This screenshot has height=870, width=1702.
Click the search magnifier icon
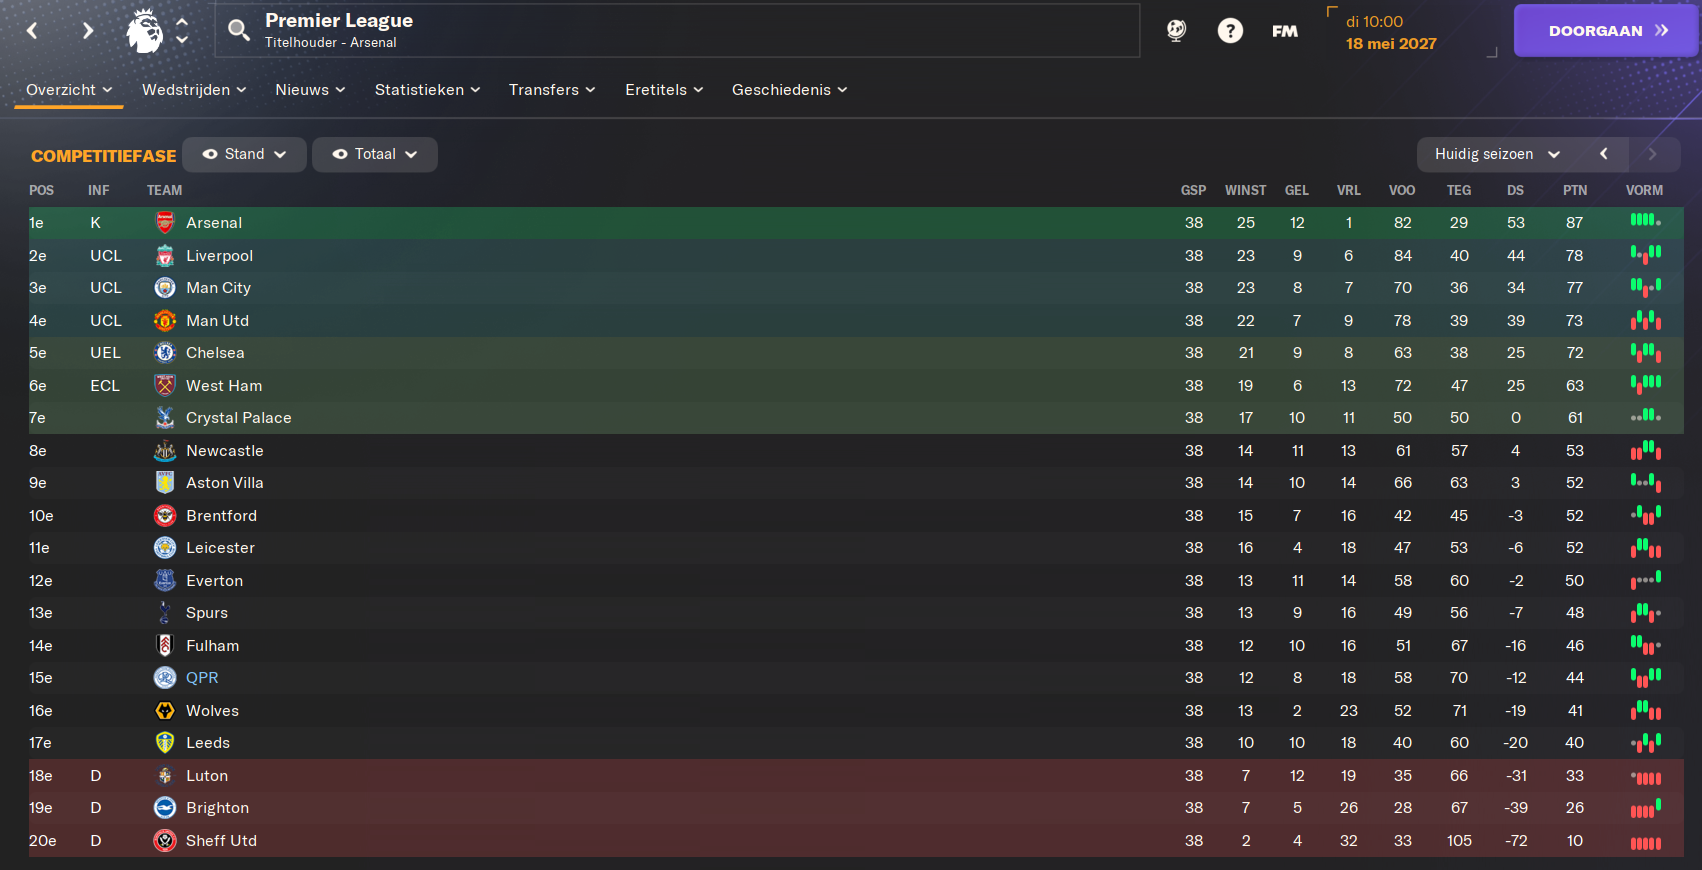(x=238, y=30)
